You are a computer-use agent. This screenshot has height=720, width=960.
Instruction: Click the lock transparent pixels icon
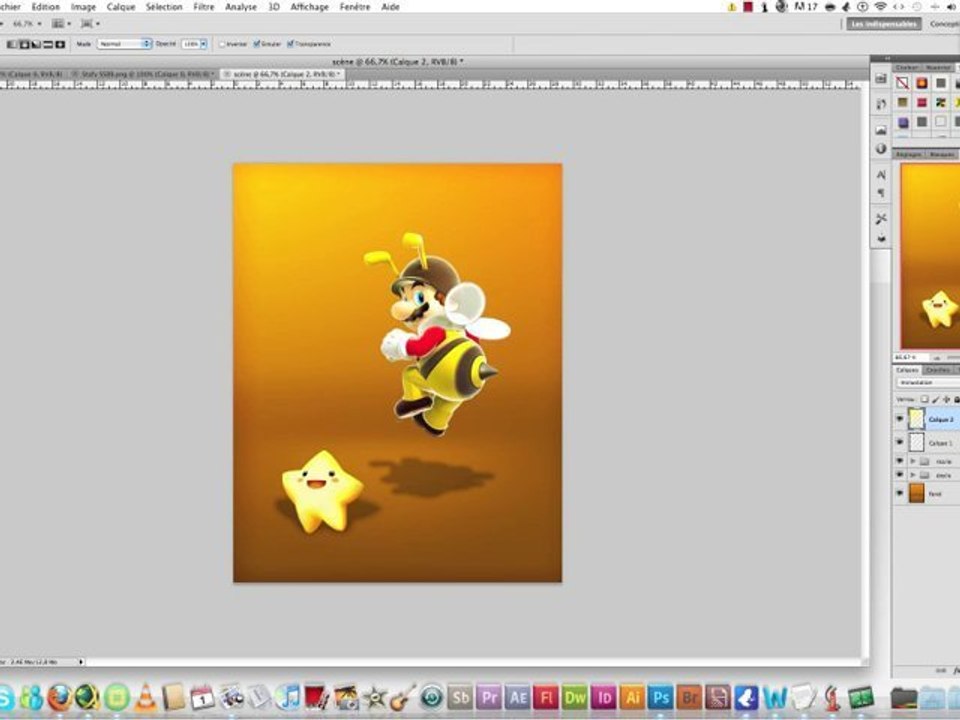924,400
